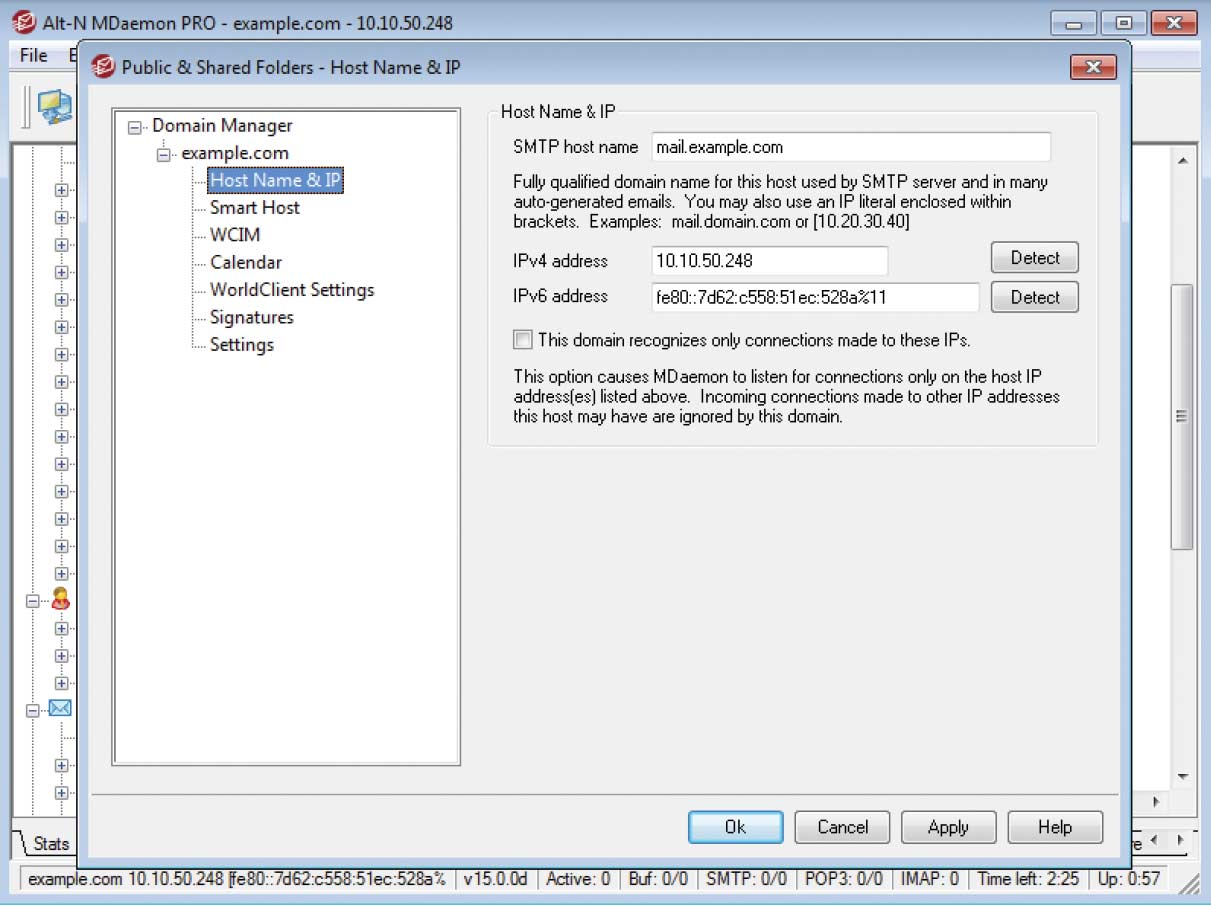Click the 'IPv4 address' label
This screenshot has height=906, width=1211.
[560, 260]
